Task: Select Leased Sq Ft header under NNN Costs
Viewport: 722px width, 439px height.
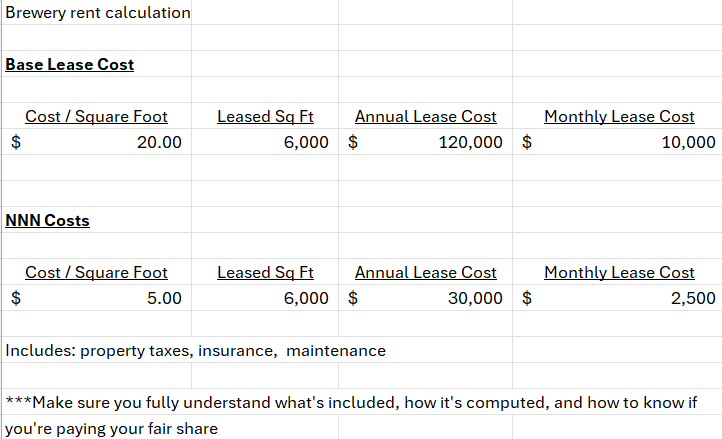Action: tap(265, 273)
